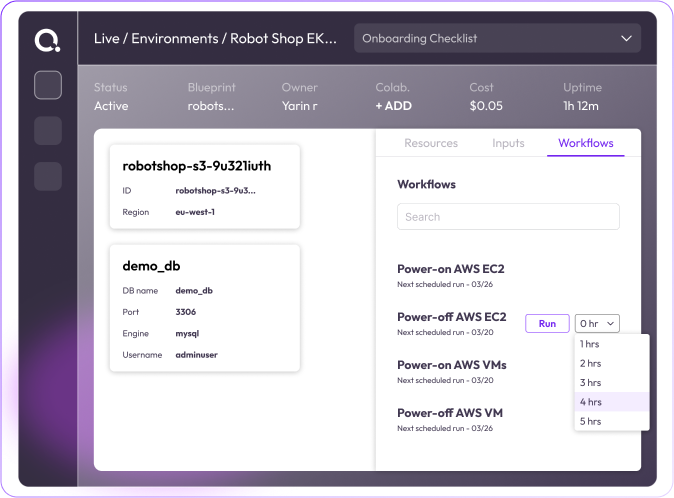Viewport: 674px width, 498px height.
Task: Expand the 0 hr duration dropdown
Action: [597, 323]
